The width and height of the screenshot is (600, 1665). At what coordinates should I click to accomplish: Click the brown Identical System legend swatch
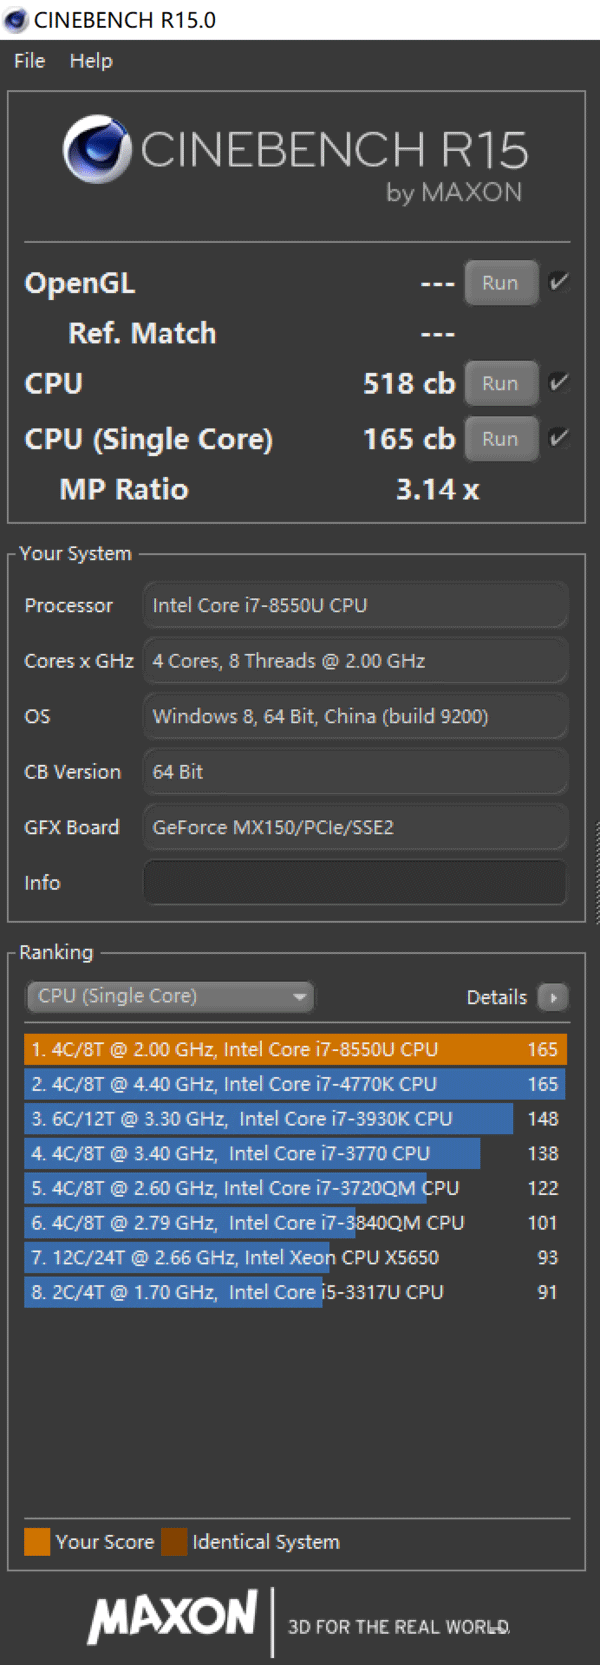click(174, 1542)
